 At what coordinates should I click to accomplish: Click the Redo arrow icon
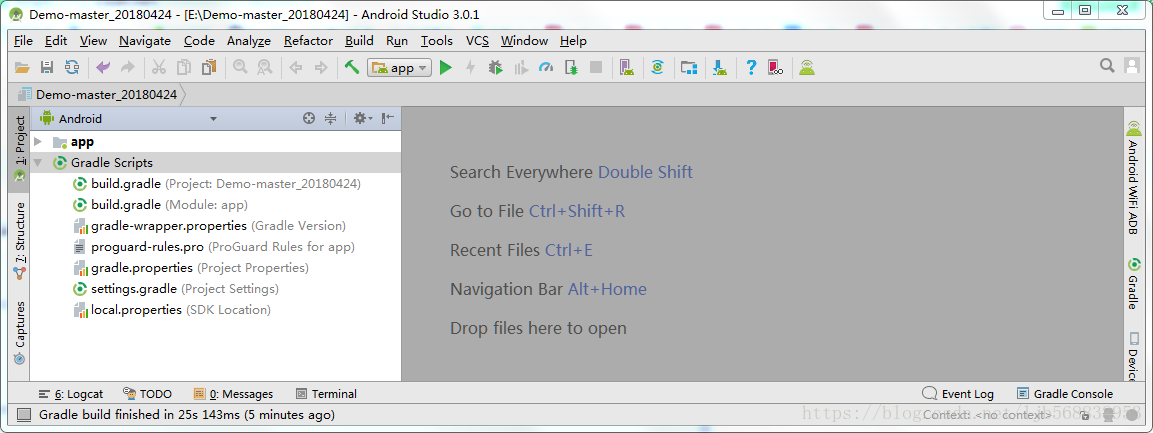pos(127,68)
